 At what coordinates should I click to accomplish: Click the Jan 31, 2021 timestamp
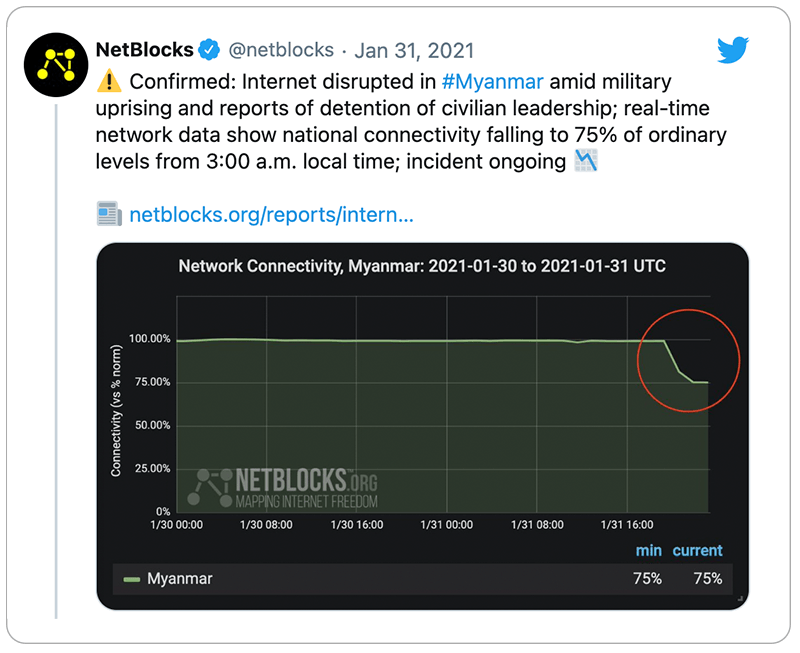[414, 51]
